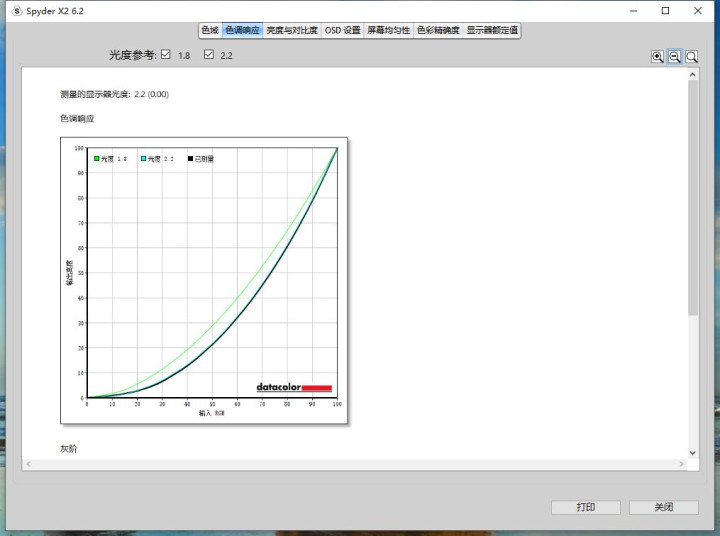
Task: Click the measured gamma text 2.2 (0.00)
Action: pos(152,94)
